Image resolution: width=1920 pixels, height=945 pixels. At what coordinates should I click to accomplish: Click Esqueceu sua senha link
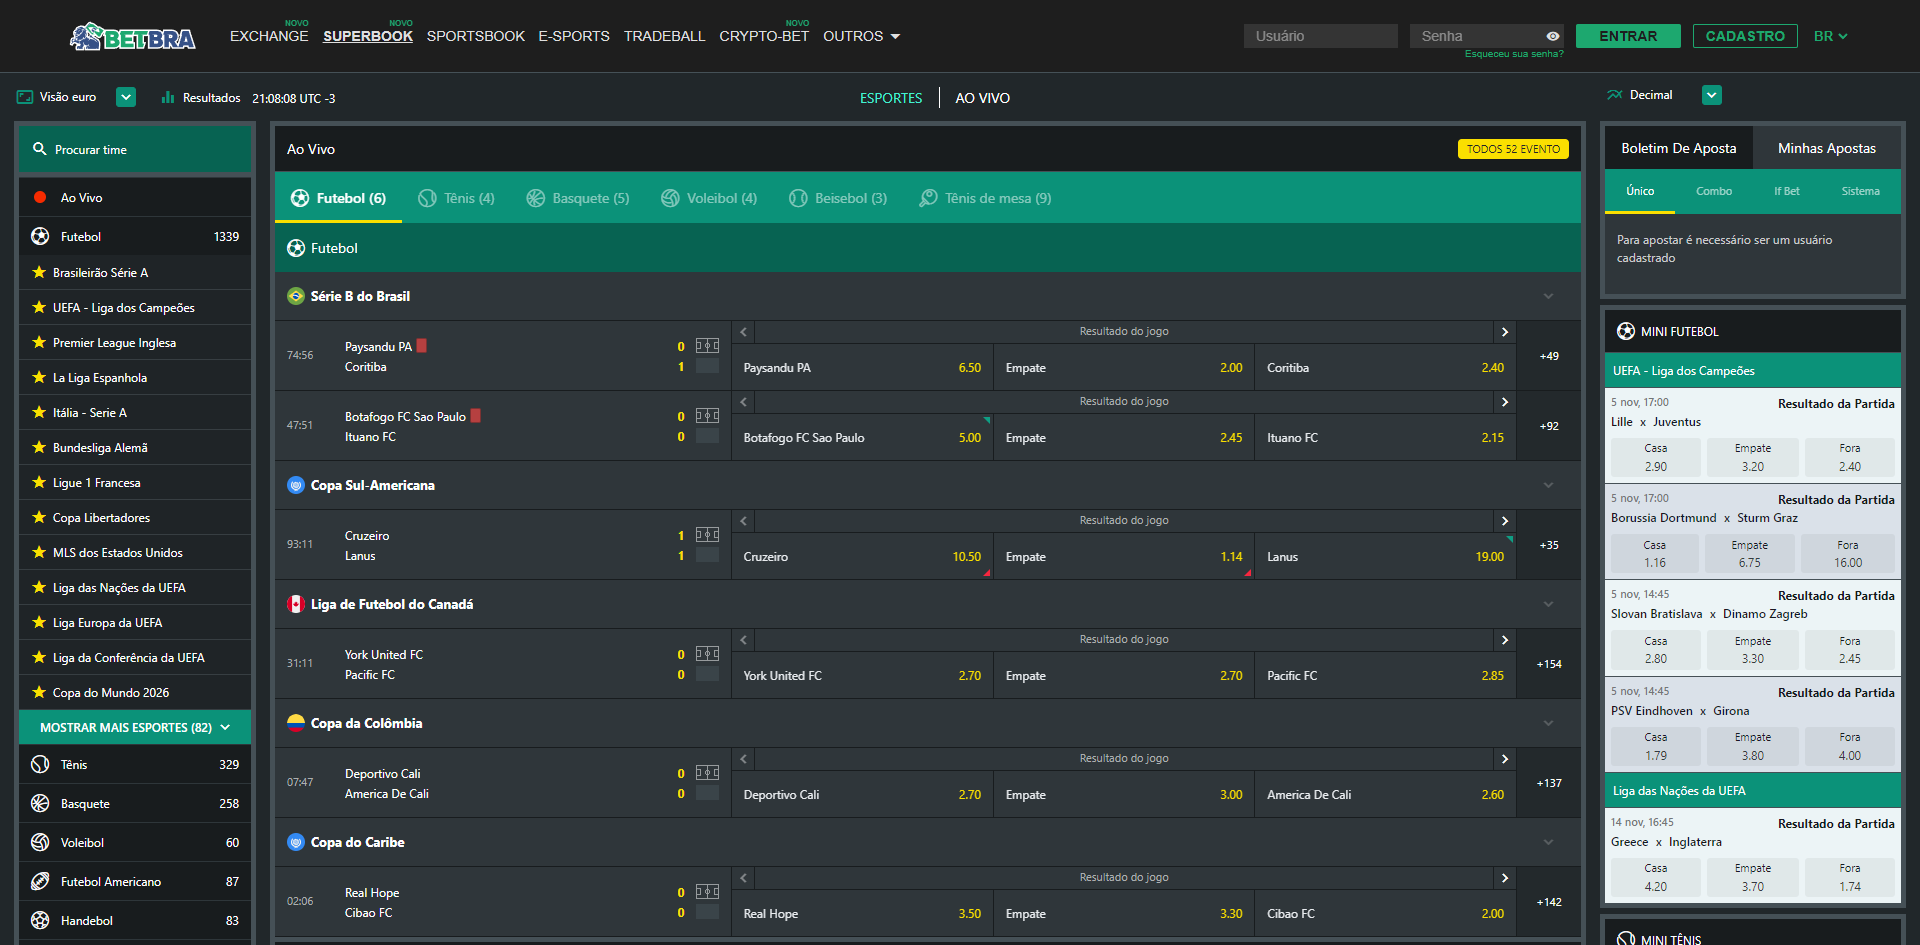coord(1514,54)
